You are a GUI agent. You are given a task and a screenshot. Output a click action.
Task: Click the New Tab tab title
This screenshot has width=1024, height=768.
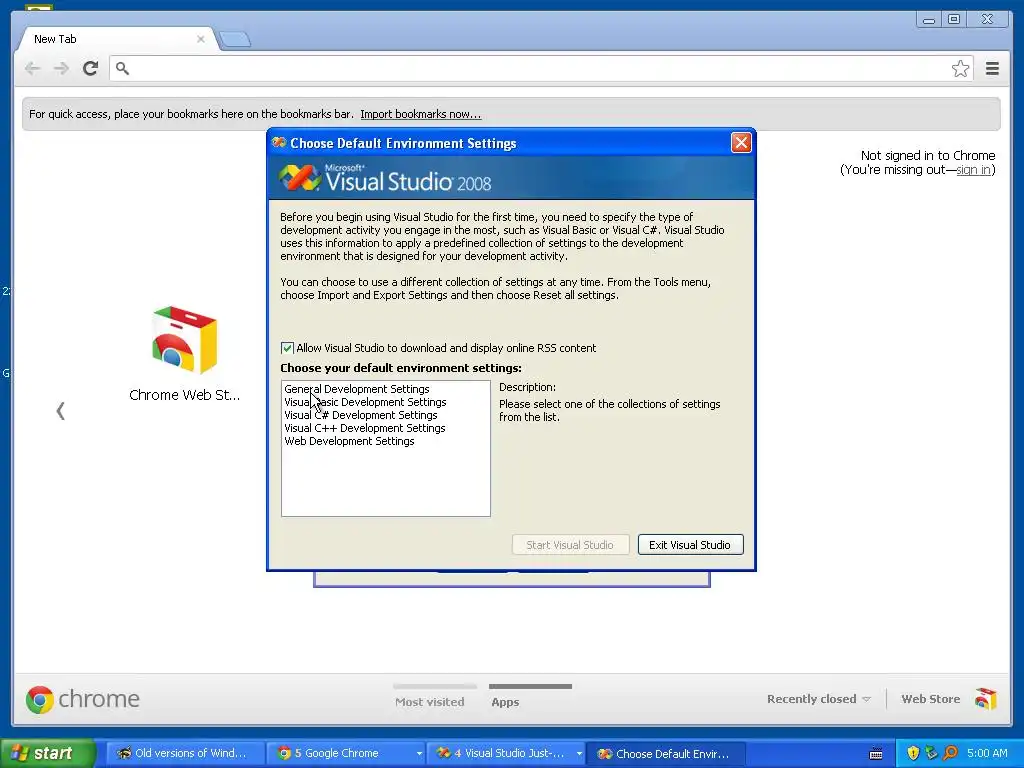point(55,39)
